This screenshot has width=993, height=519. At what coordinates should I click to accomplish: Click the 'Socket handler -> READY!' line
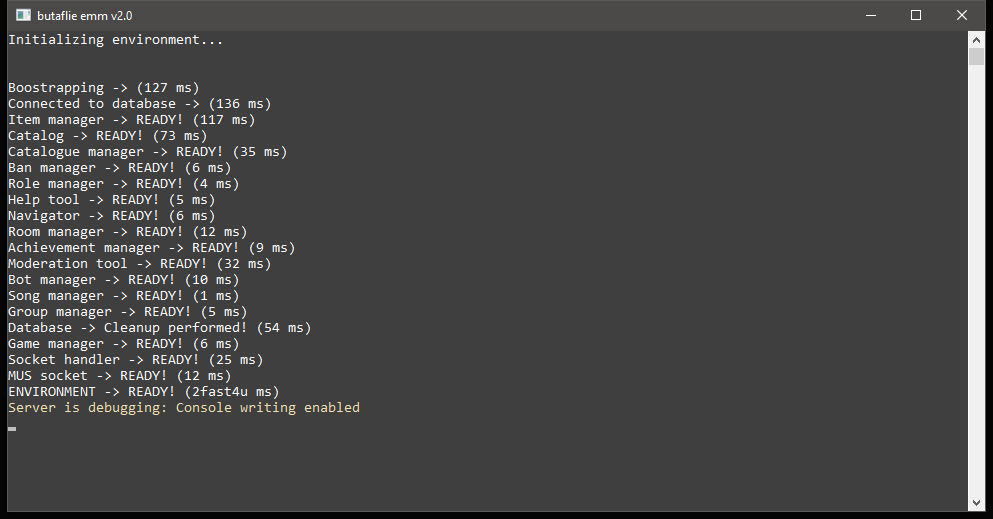click(135, 360)
